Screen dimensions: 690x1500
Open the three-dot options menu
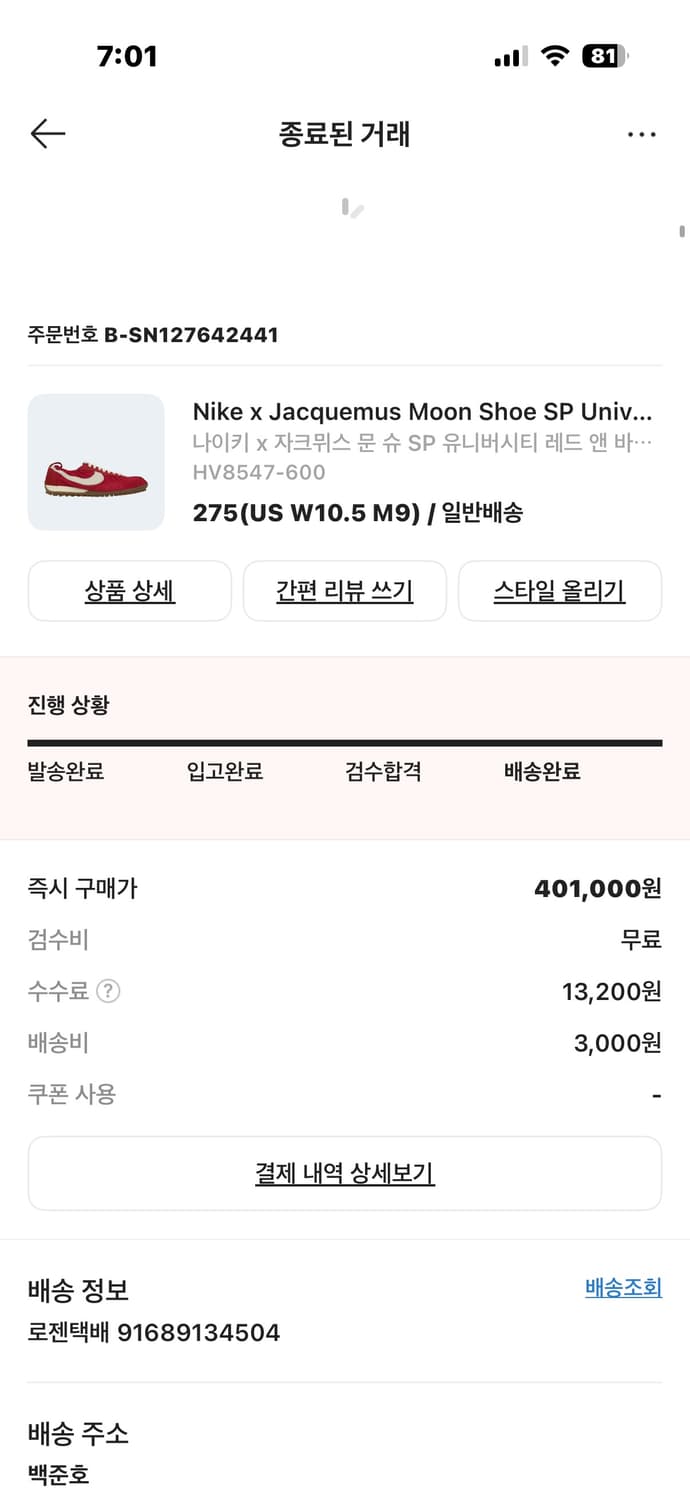coord(641,133)
